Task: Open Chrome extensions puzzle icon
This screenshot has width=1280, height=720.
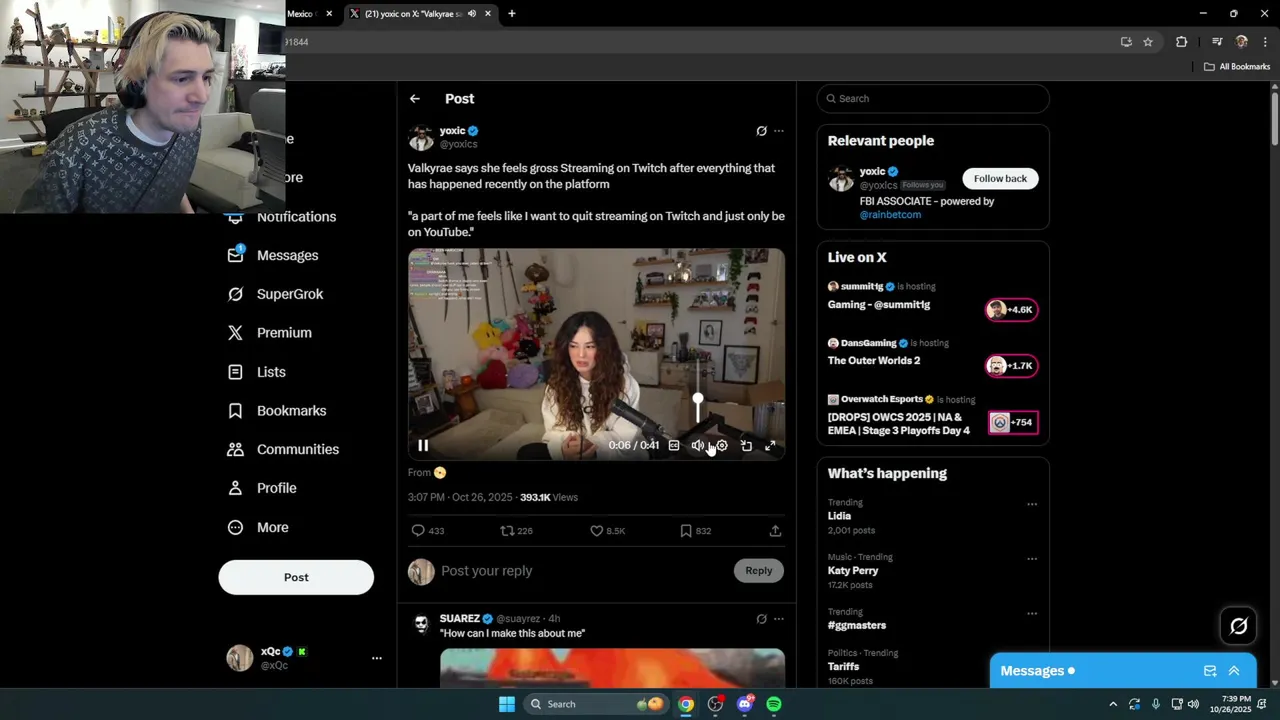Action: click(1182, 42)
